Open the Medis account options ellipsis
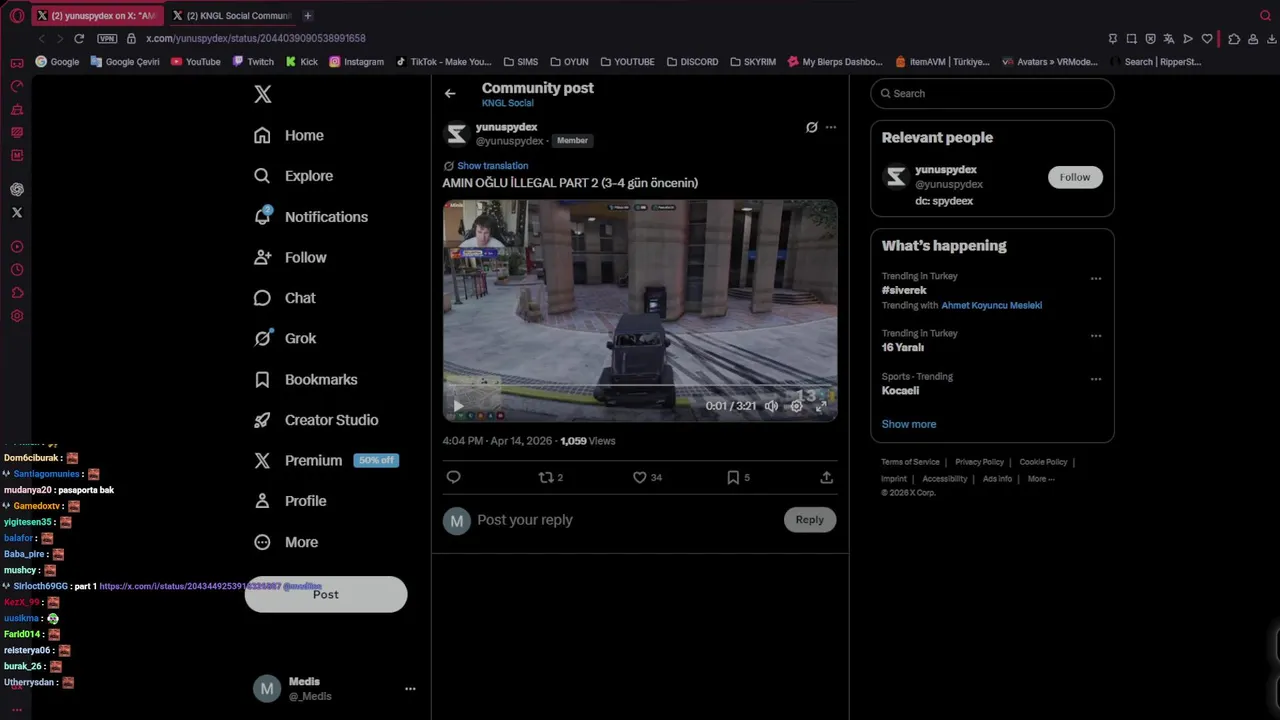Viewport: 1280px width, 720px height. [x=410, y=689]
